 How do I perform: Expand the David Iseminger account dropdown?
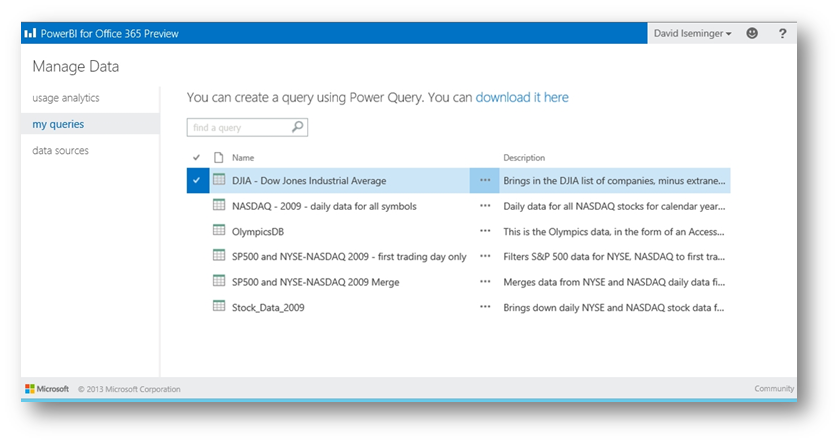click(692, 33)
